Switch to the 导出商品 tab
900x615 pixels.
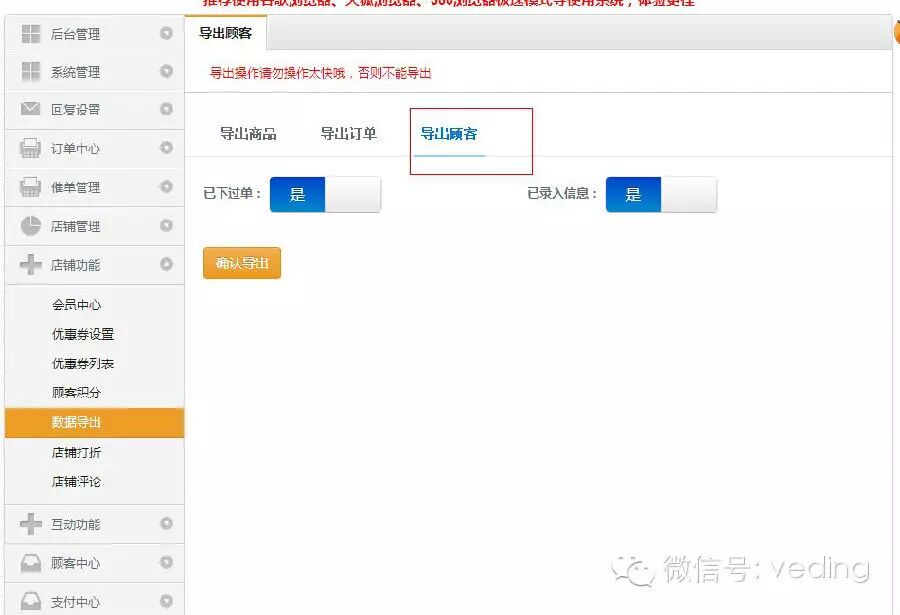(248, 134)
